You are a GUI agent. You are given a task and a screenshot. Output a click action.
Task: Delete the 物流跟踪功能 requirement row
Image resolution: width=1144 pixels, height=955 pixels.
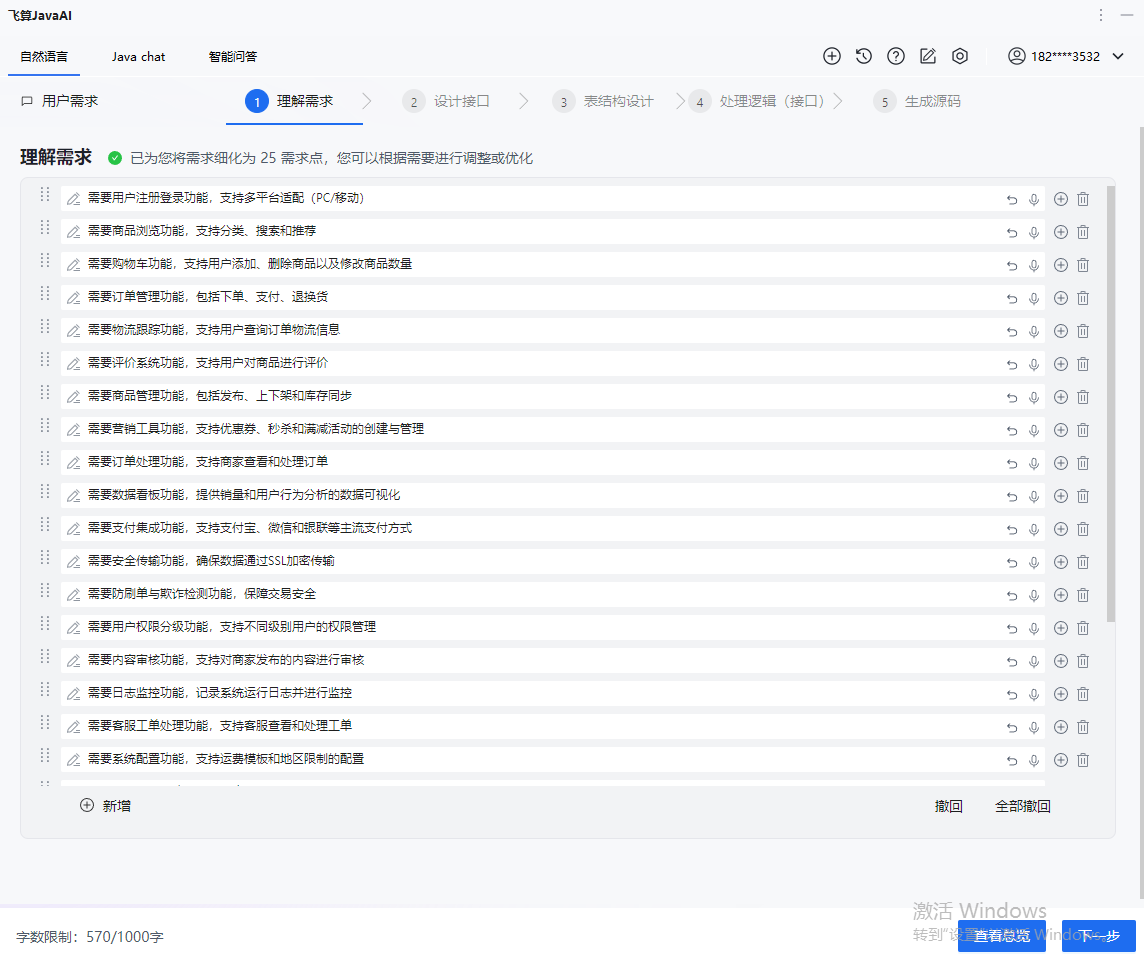pos(1083,331)
